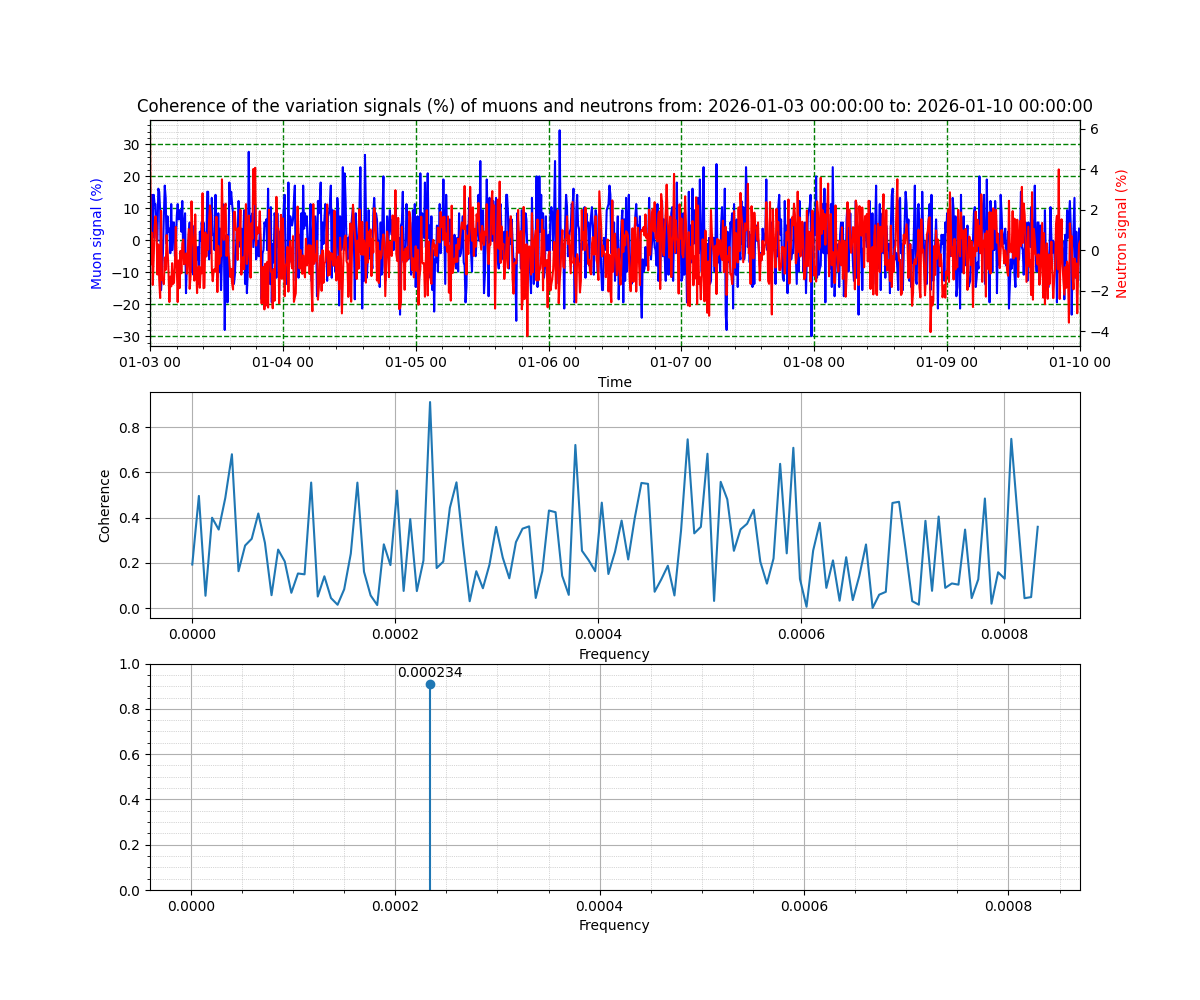Click the 'Frequency' label under the bottom plot

pyautogui.click(x=614, y=925)
